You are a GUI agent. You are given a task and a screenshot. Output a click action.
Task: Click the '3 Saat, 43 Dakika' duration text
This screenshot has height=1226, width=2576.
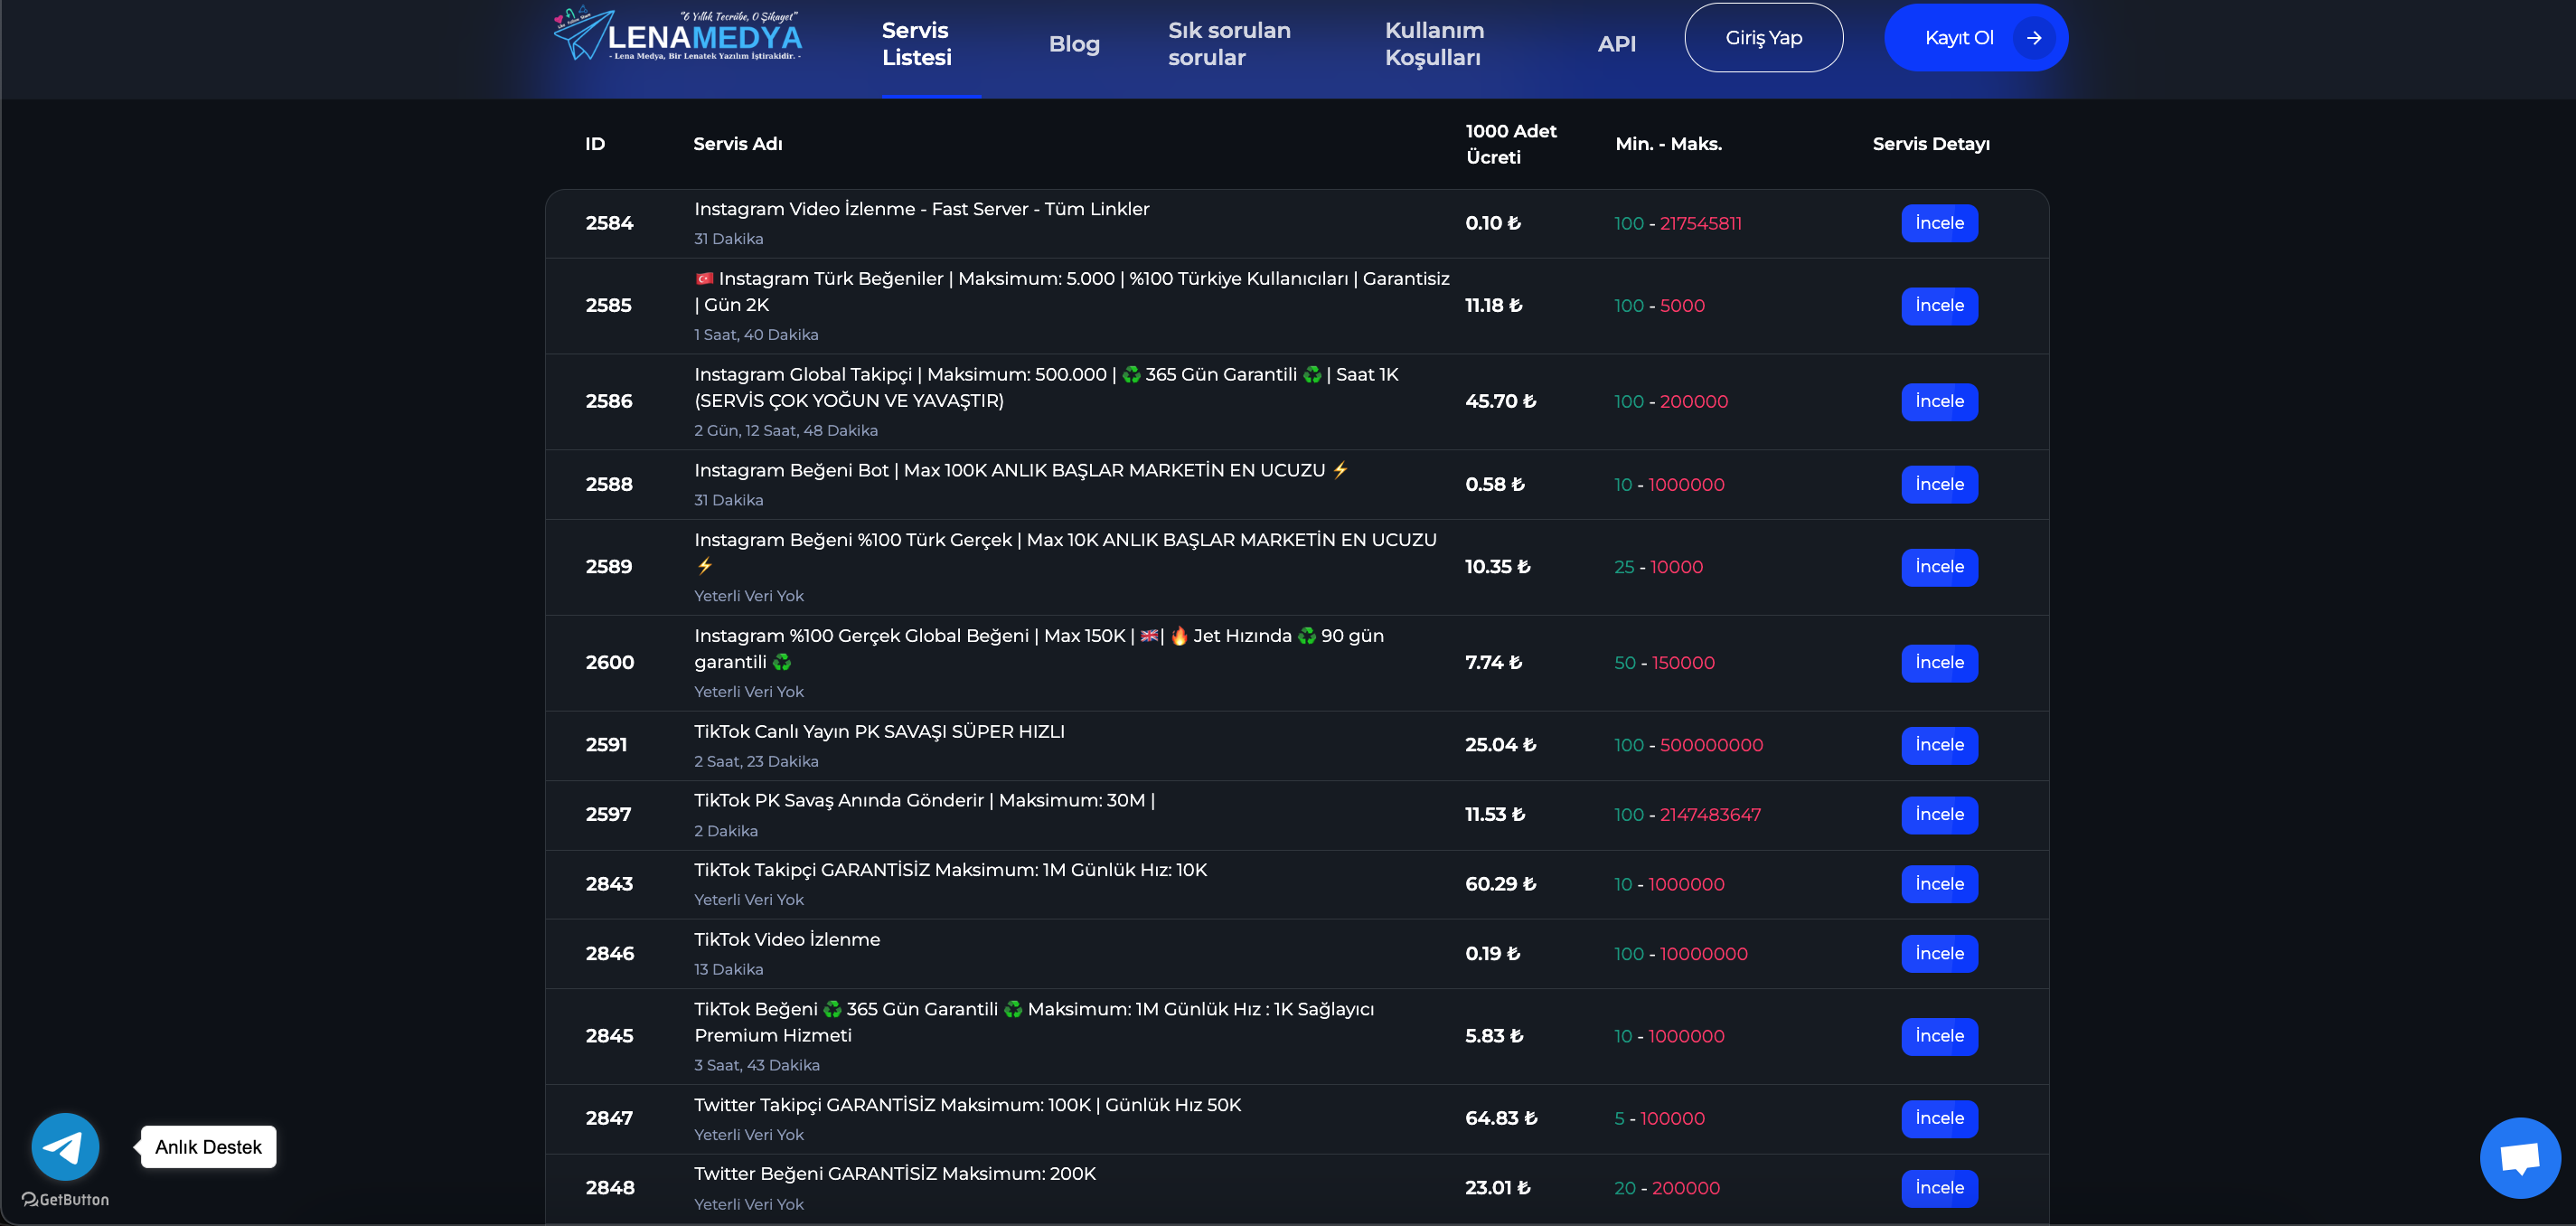coord(757,1066)
